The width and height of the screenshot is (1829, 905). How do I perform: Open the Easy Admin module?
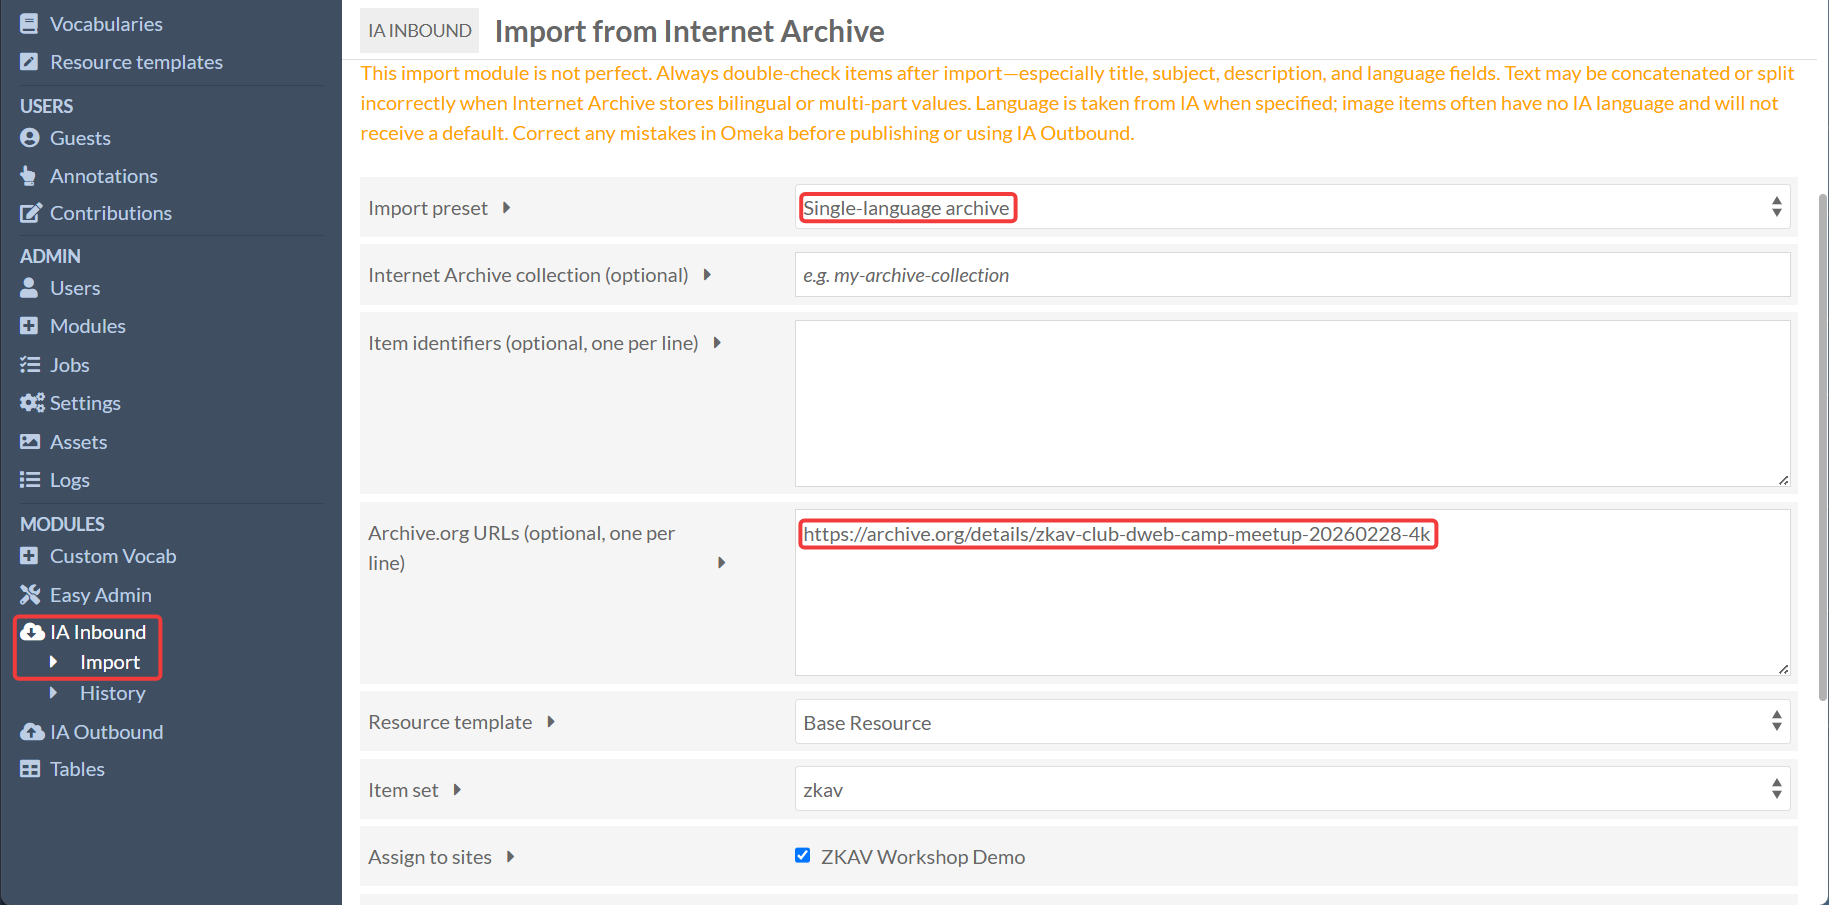click(101, 595)
